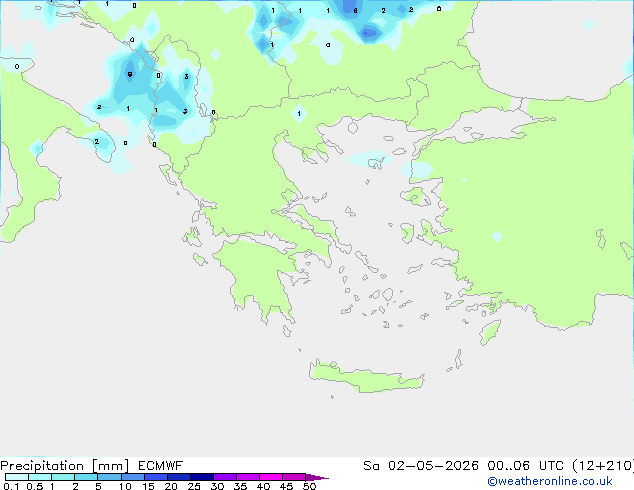Click the purple arrow tip past 50
The image size is (634, 490).
tap(317, 477)
